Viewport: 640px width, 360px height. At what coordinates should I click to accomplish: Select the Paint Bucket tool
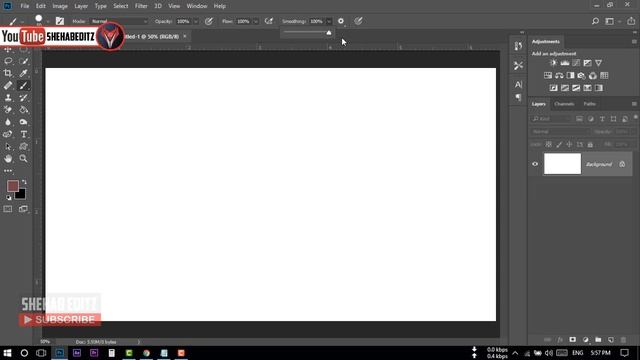tap(24, 110)
